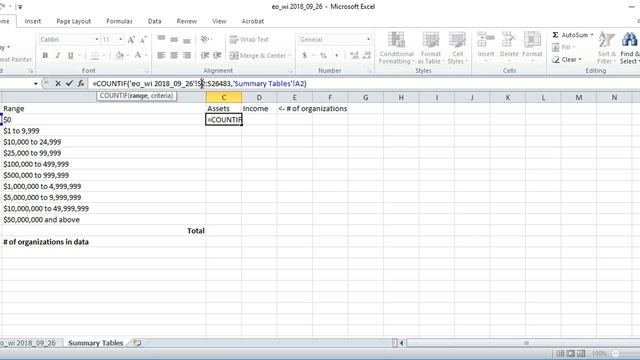Toggle Underline formatting
The width and height of the screenshot is (640, 360).
pos(71,56)
